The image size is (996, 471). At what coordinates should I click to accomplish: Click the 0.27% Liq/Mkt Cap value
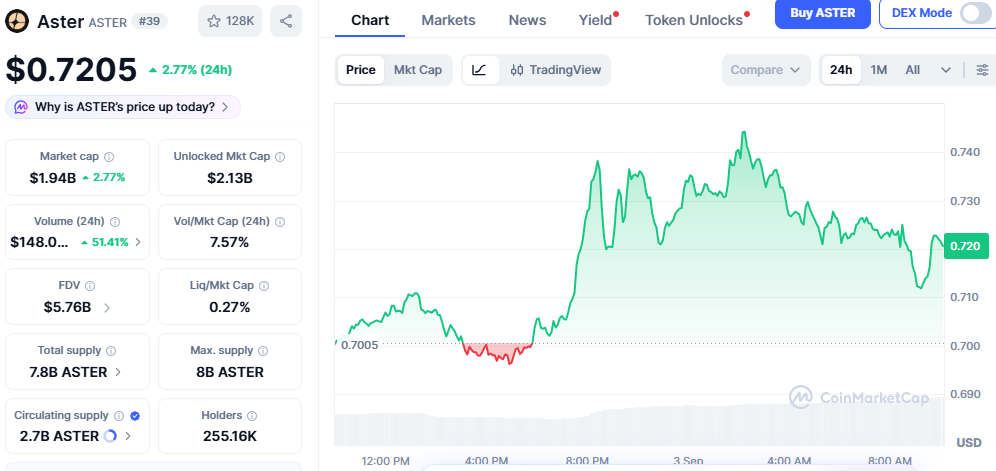pos(229,308)
